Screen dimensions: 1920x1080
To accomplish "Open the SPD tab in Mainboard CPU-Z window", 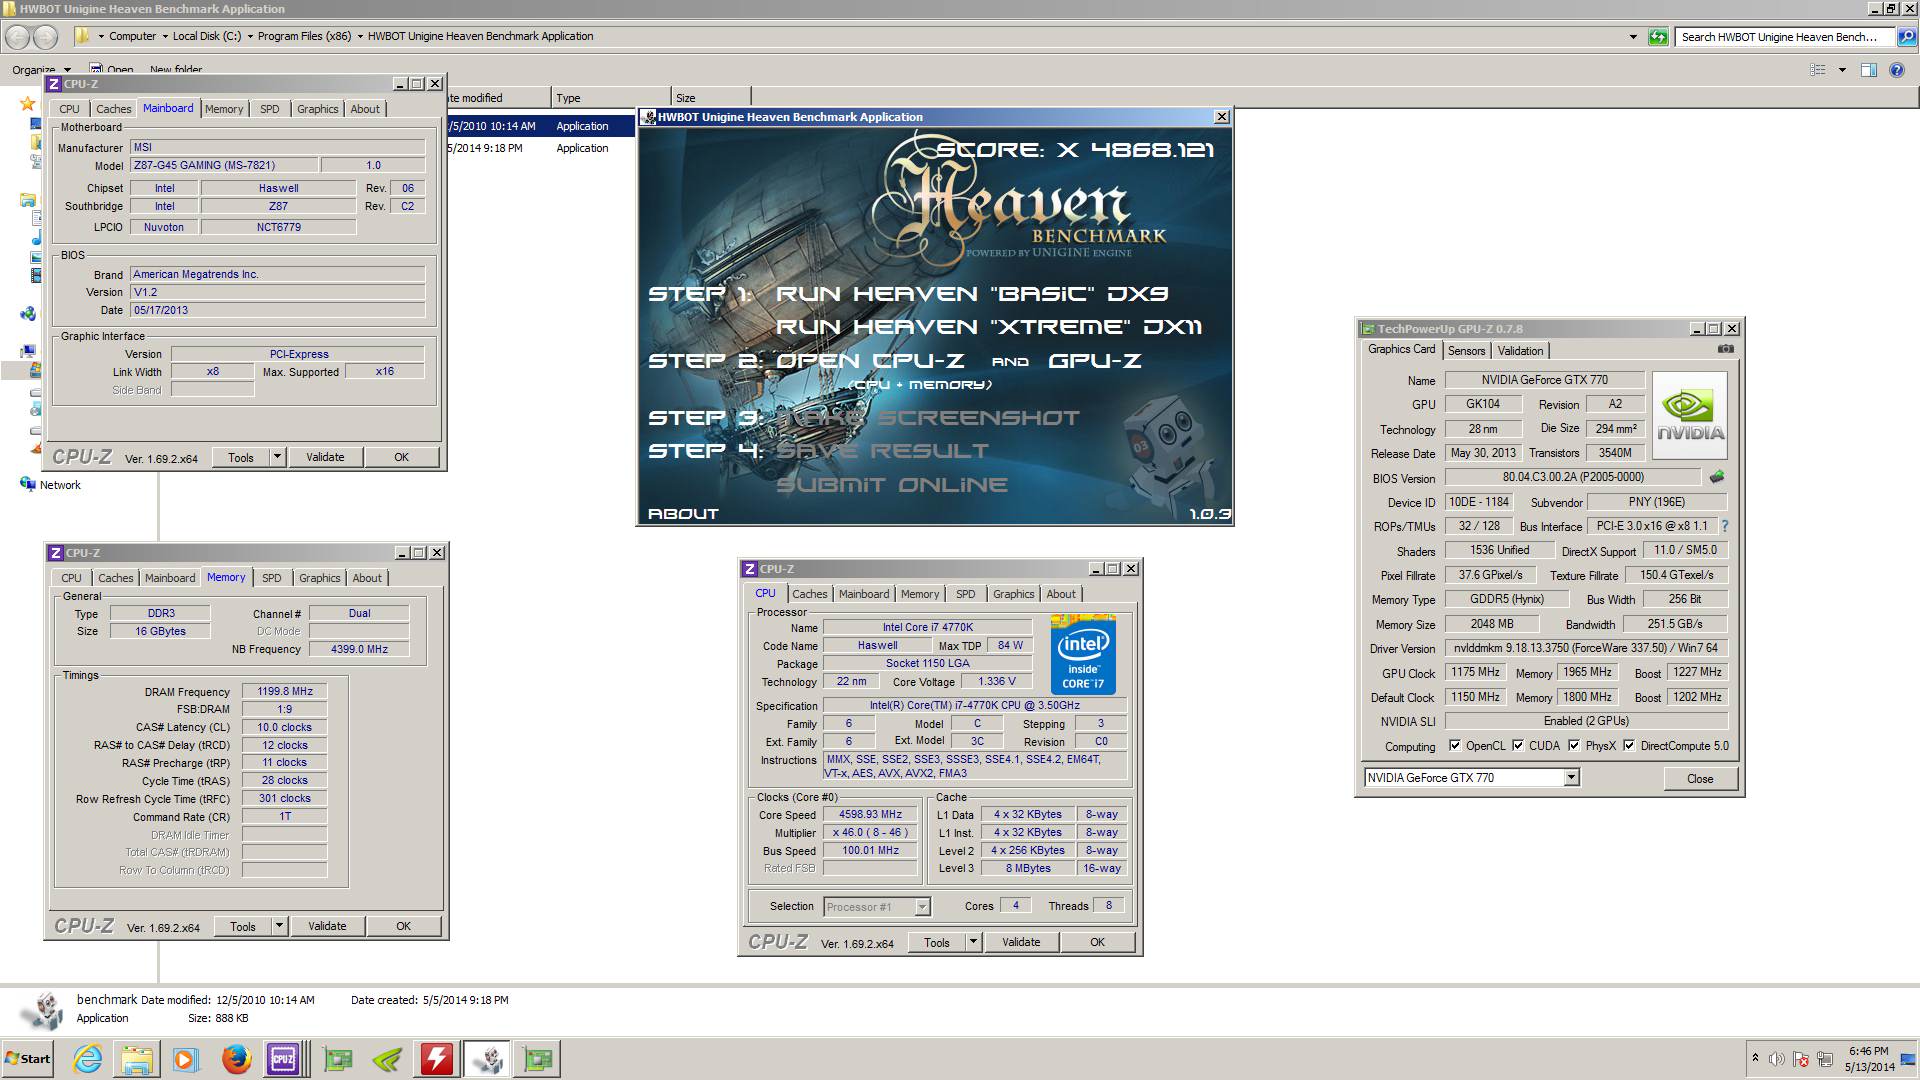I will click(x=270, y=109).
